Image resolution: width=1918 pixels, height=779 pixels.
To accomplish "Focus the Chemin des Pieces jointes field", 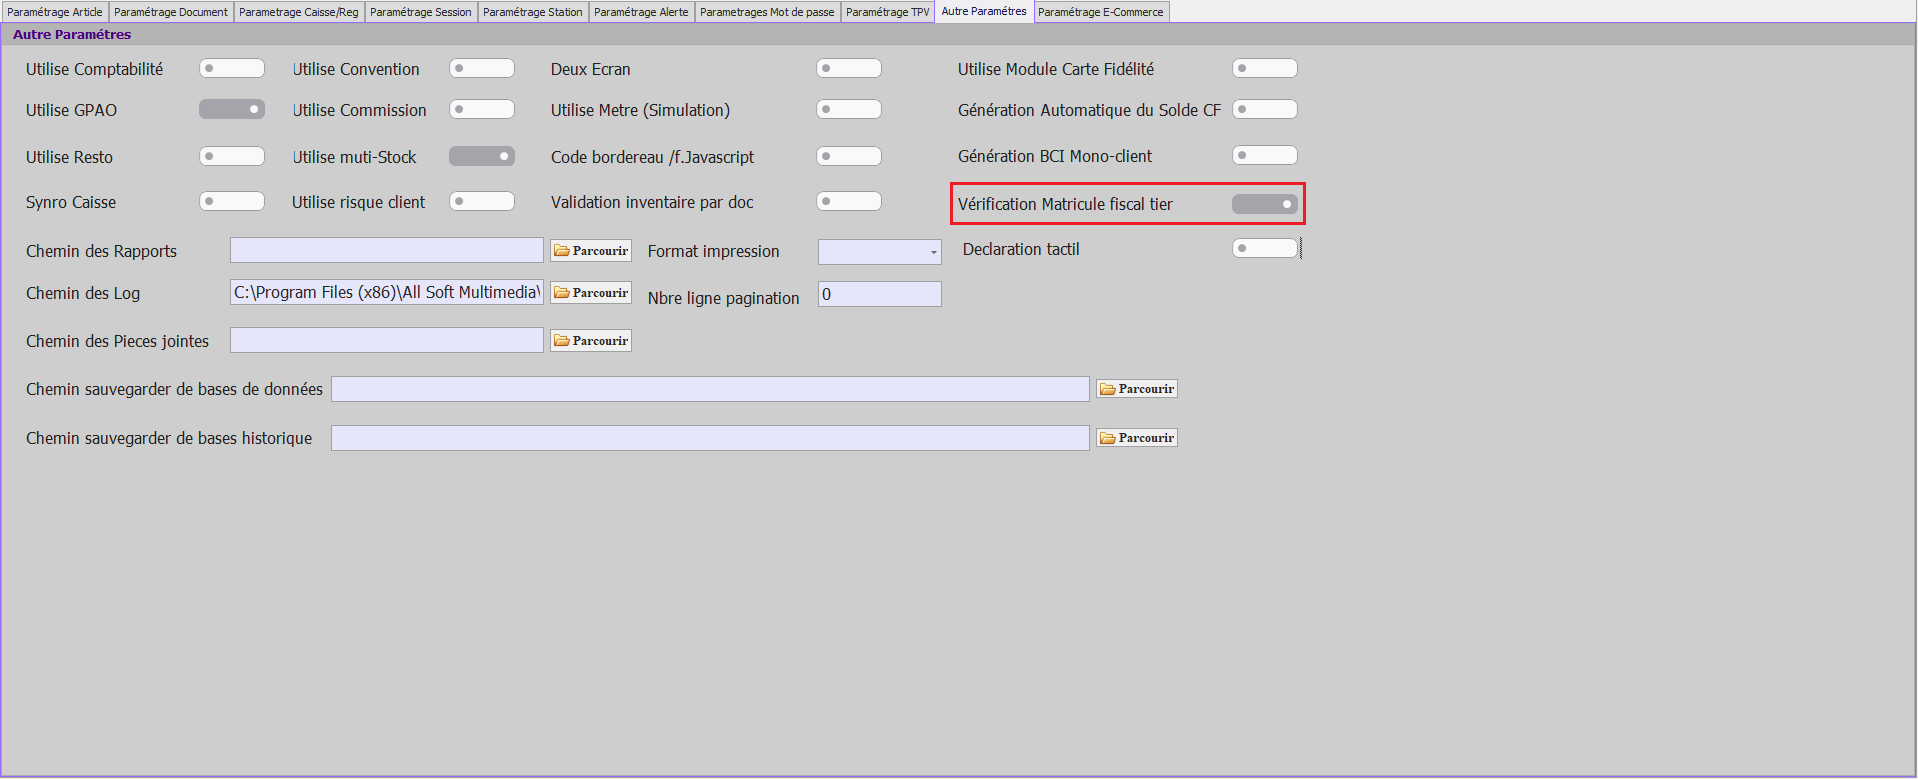I will pyautogui.click(x=387, y=340).
